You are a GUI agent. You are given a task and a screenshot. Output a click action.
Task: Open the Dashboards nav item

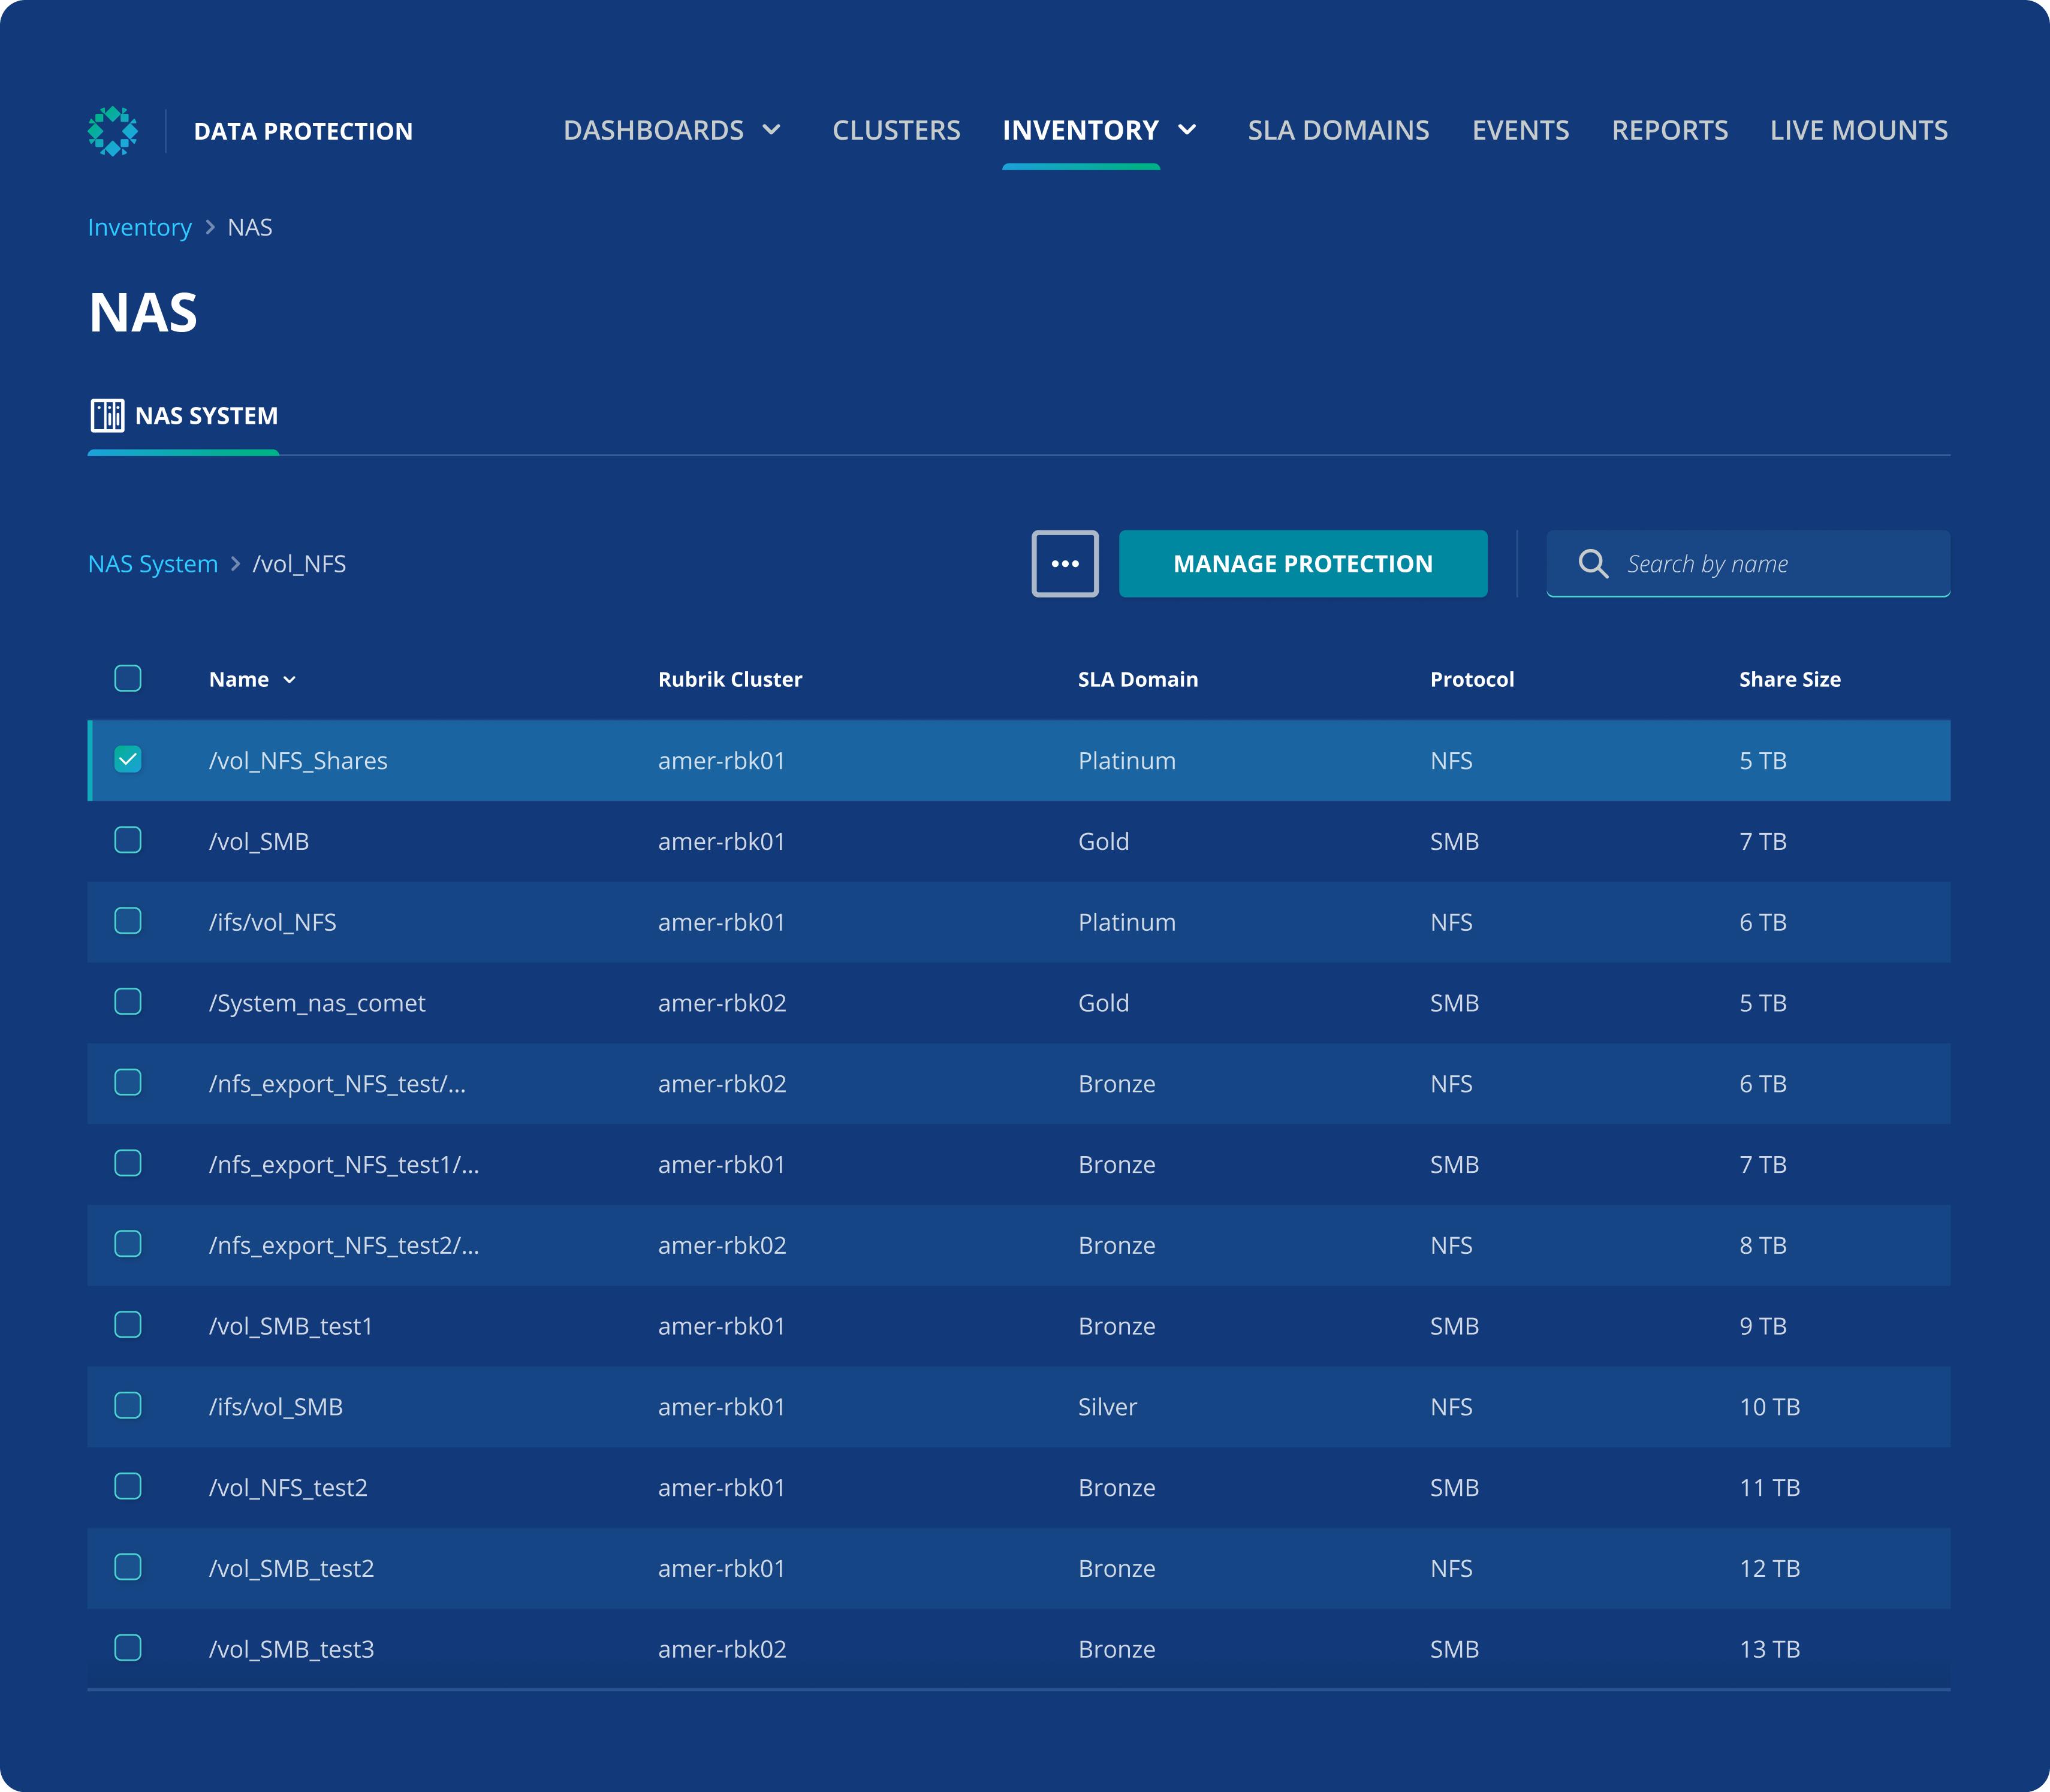pyautogui.click(x=653, y=130)
